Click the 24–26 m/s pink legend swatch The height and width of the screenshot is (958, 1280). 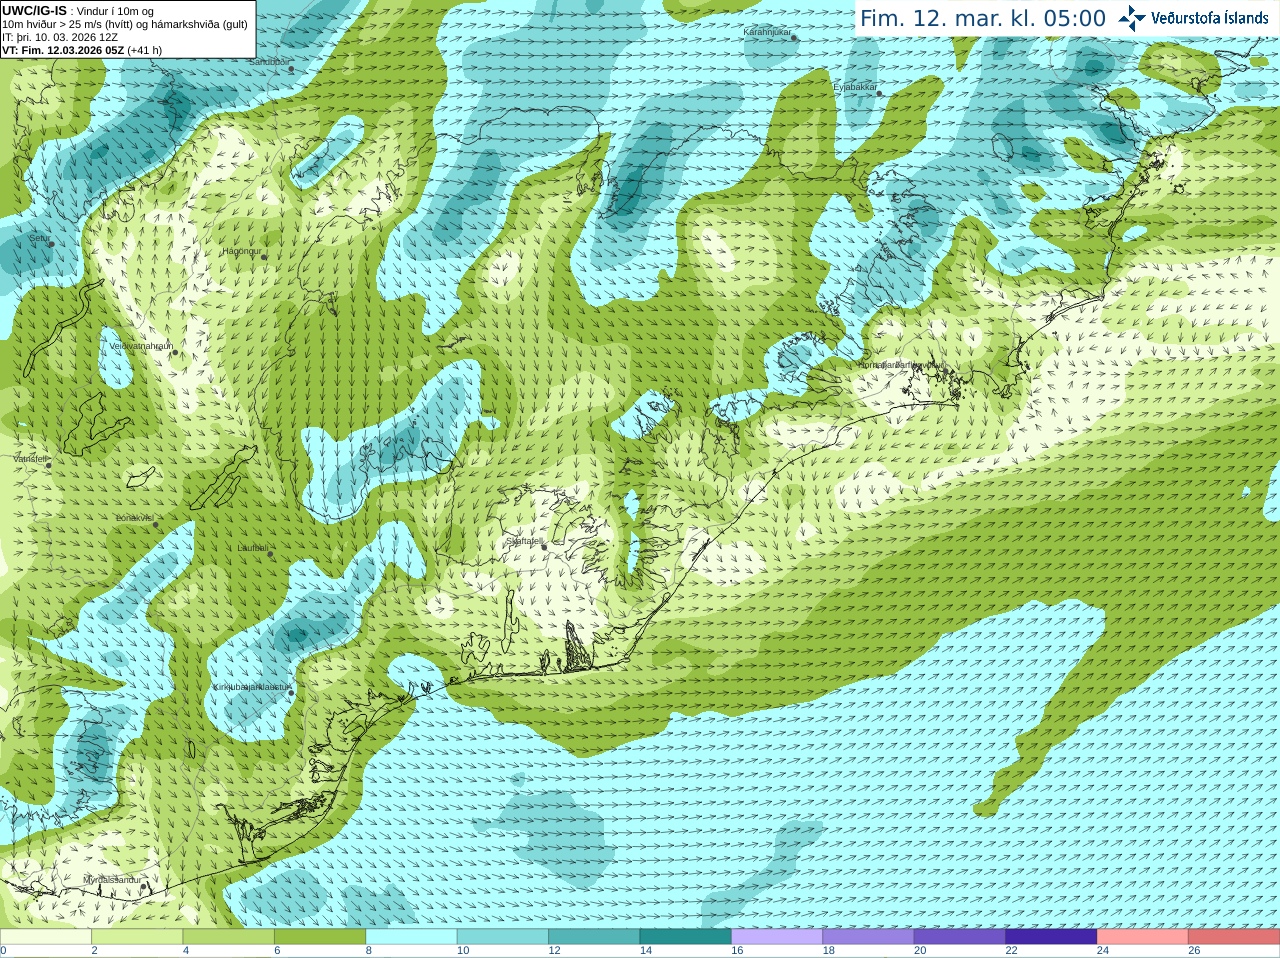[1143, 937]
